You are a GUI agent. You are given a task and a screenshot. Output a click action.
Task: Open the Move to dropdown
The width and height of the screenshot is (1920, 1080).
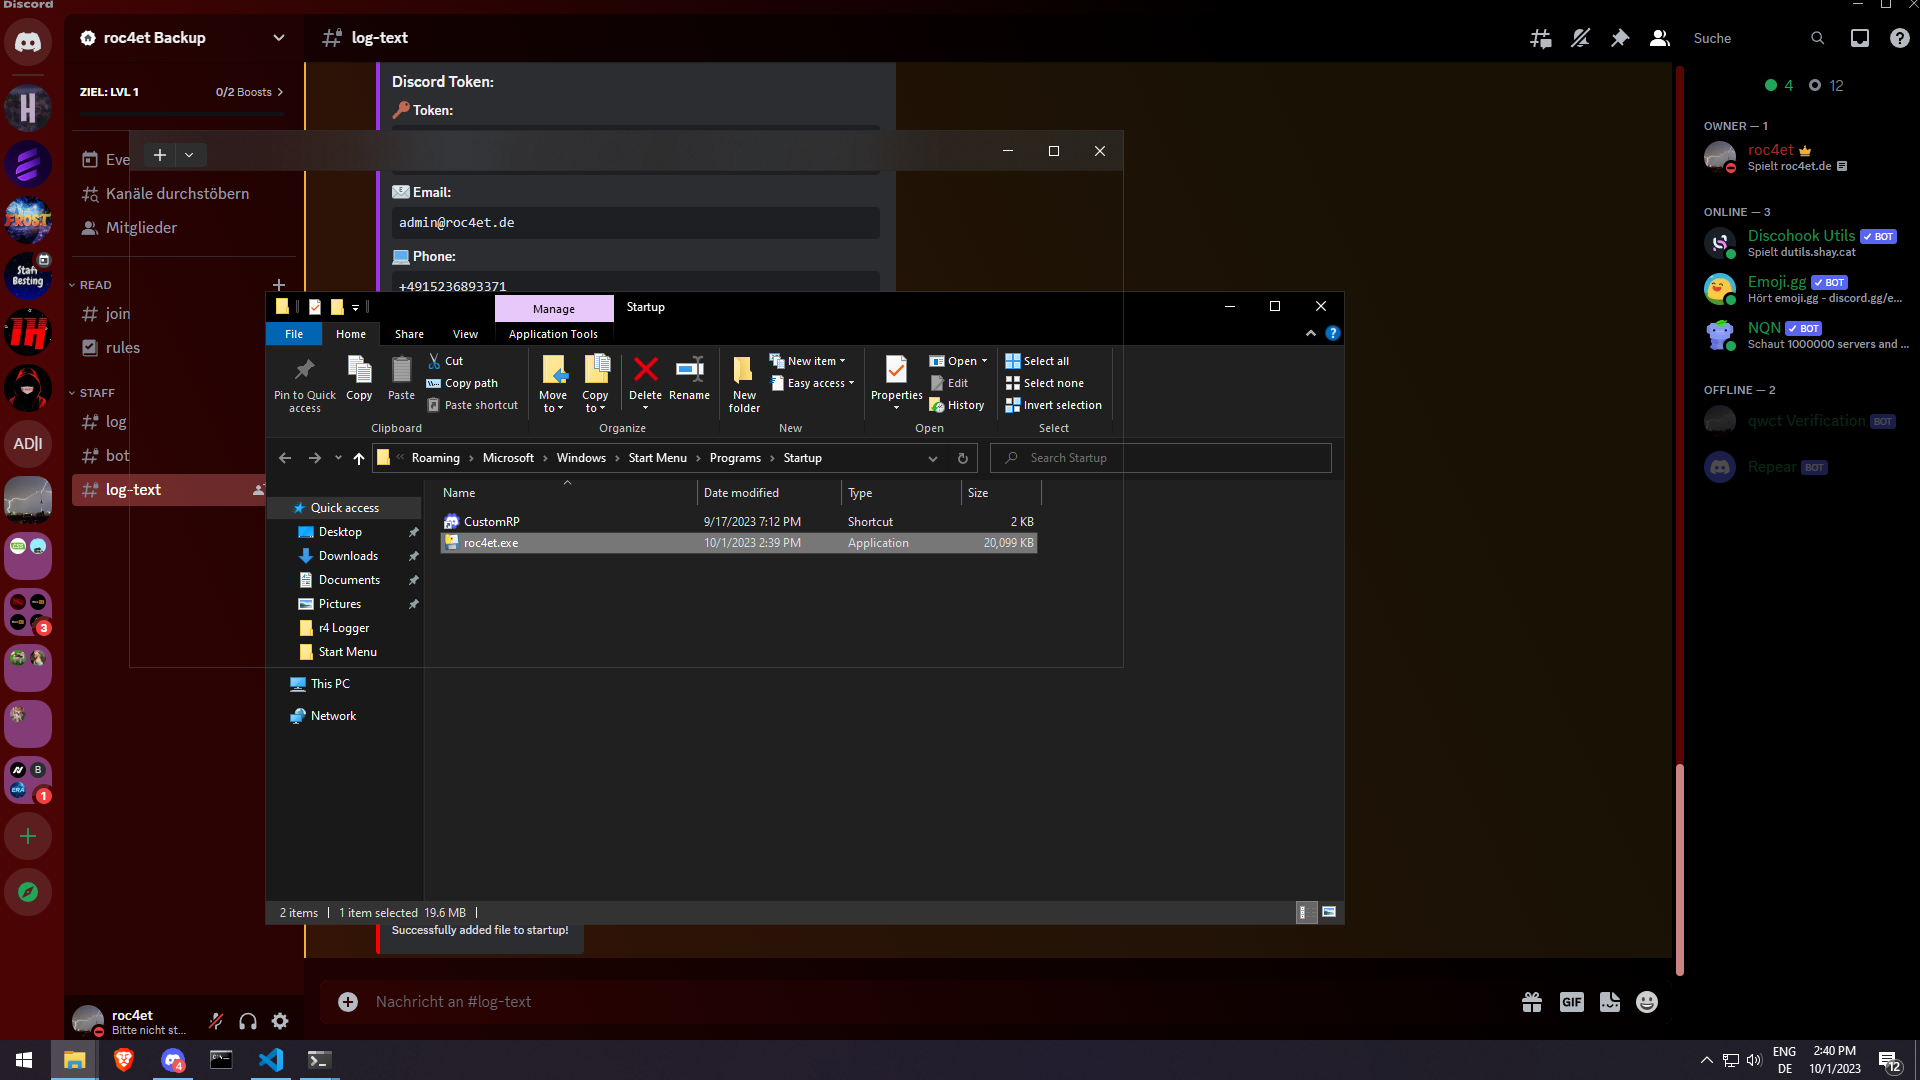click(553, 384)
